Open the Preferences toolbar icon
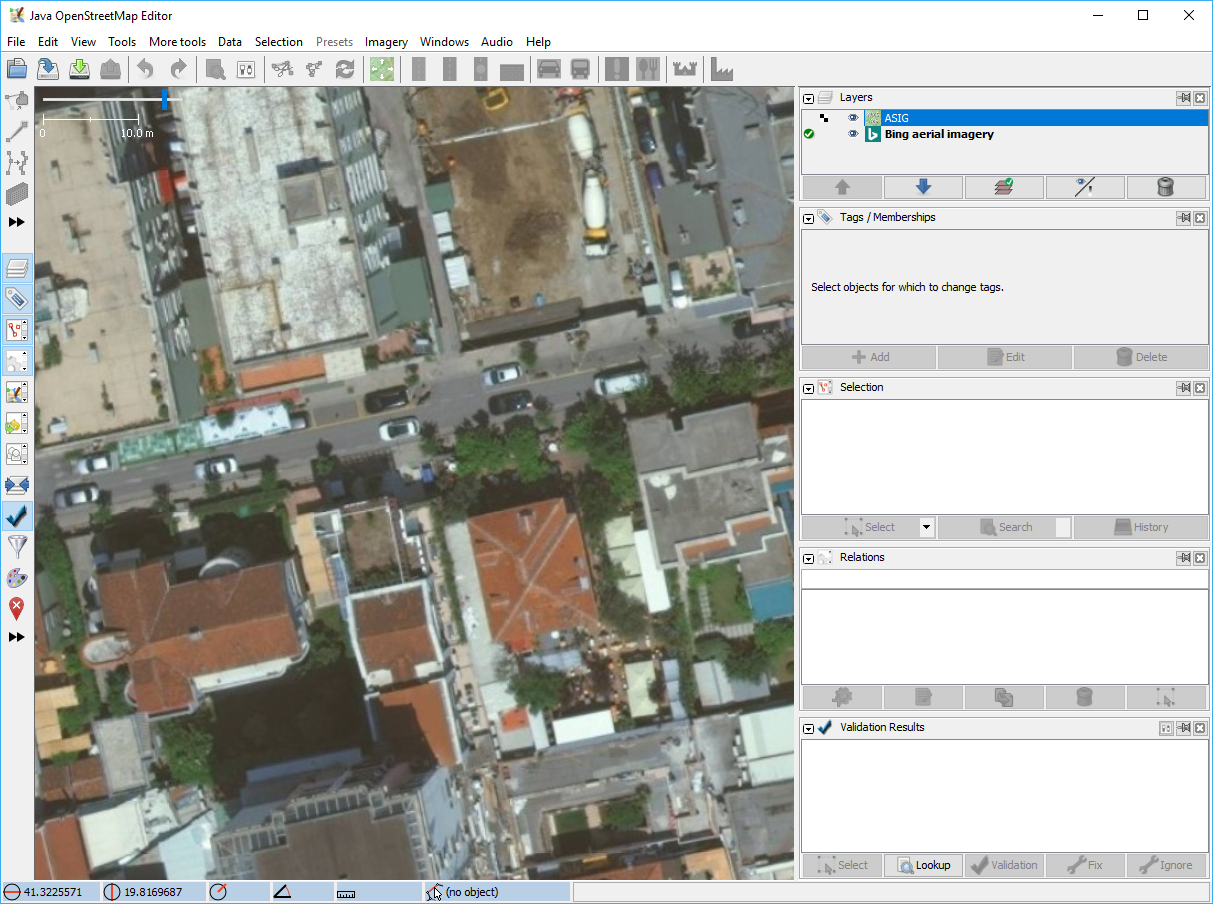 [246, 69]
